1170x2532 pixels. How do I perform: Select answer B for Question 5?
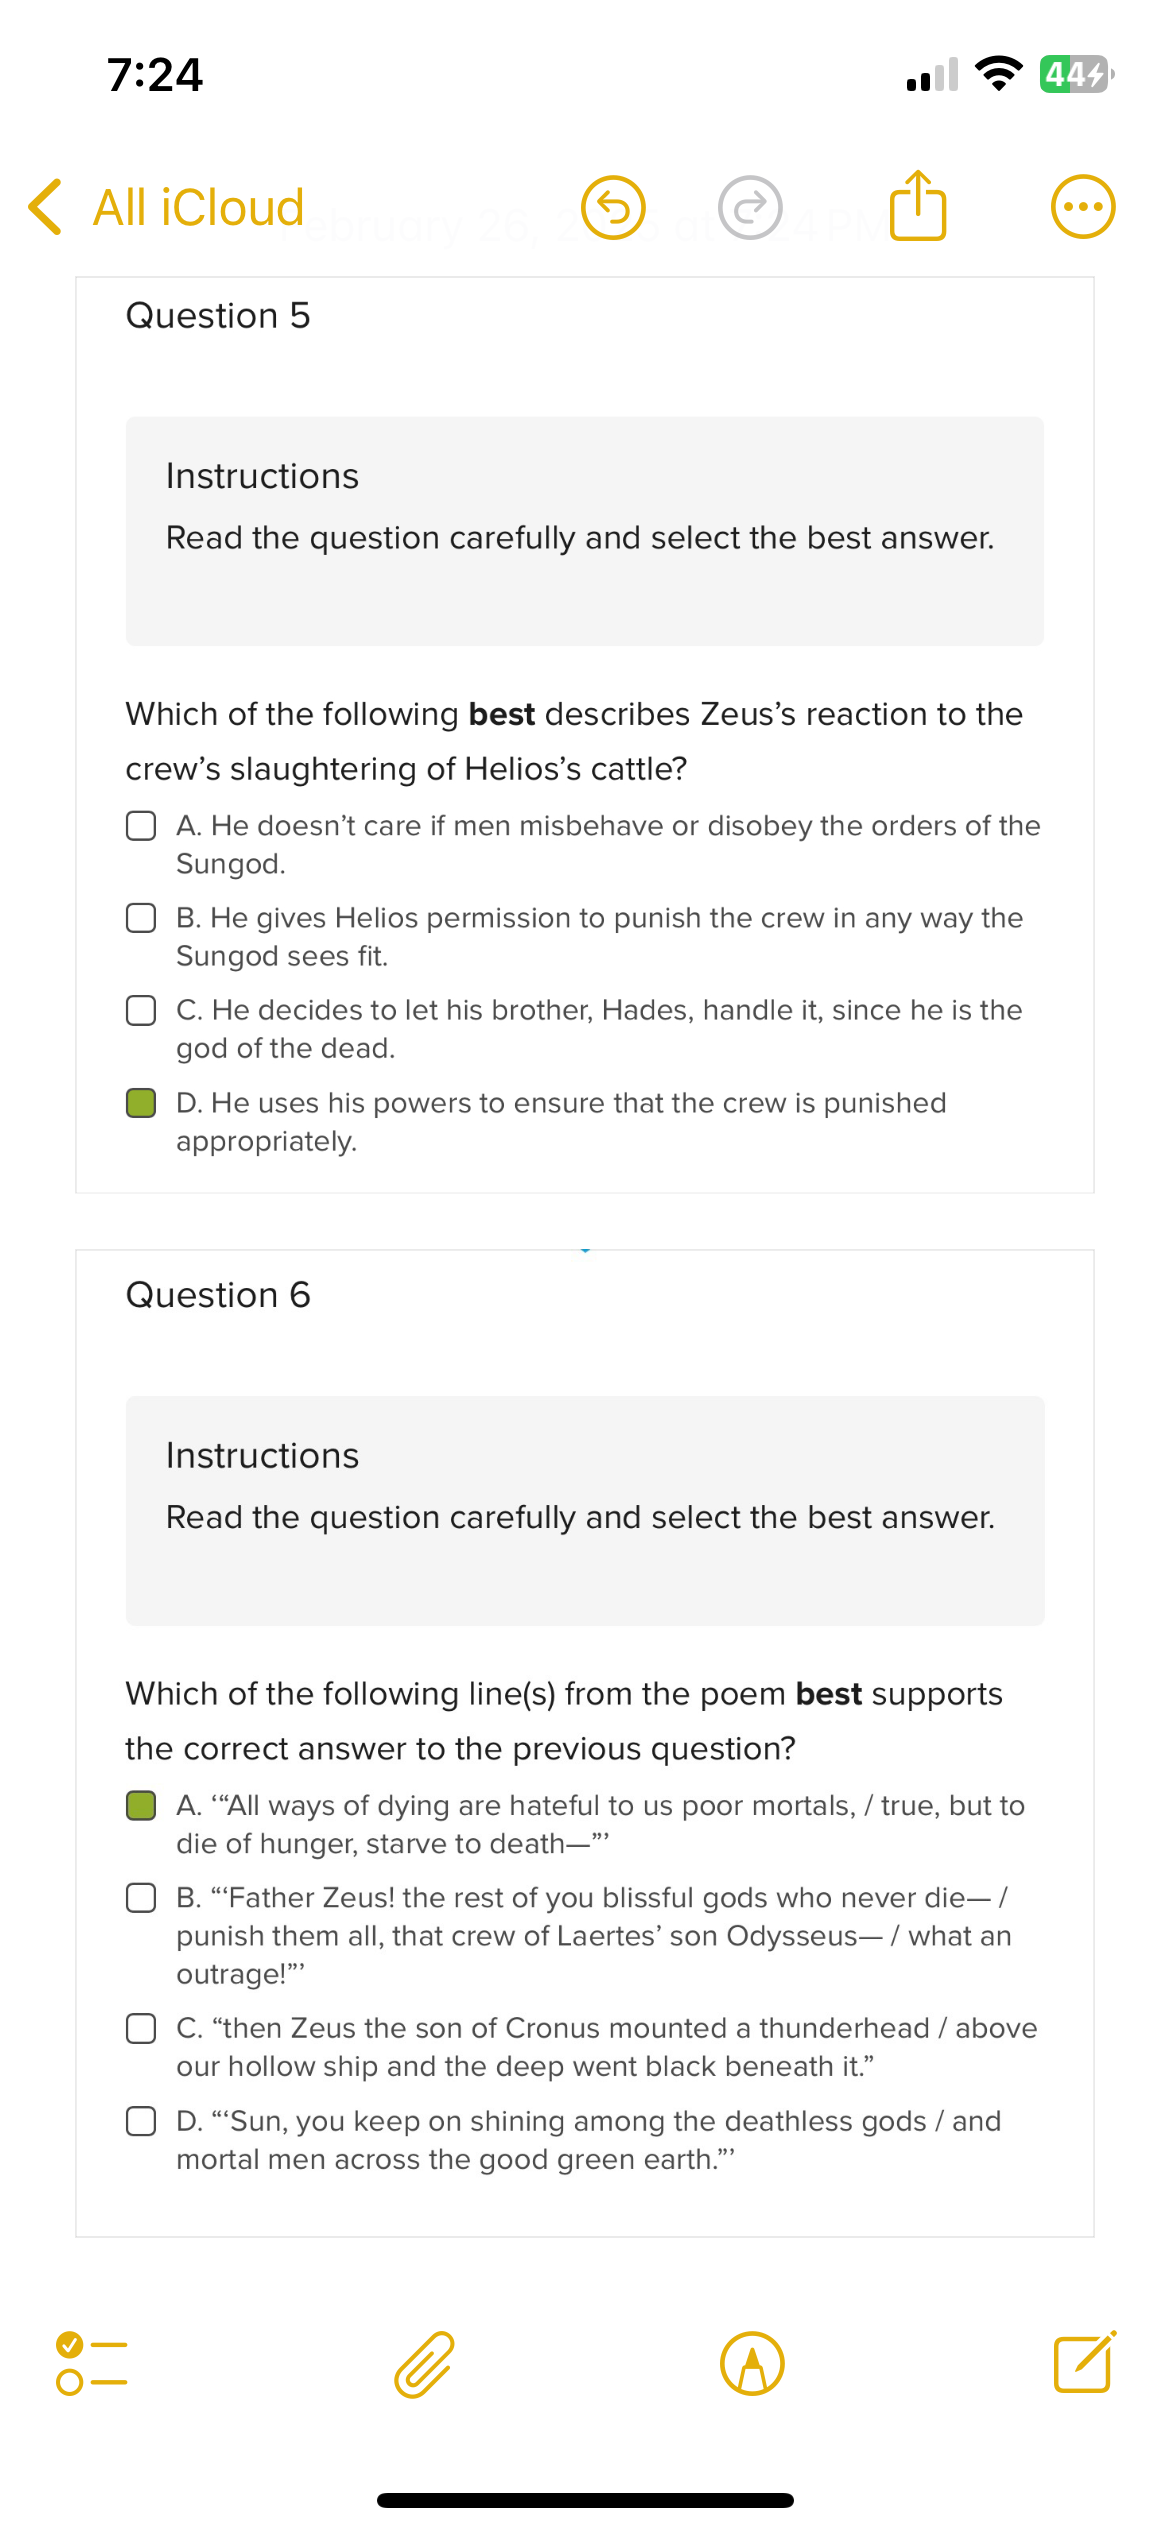140,919
